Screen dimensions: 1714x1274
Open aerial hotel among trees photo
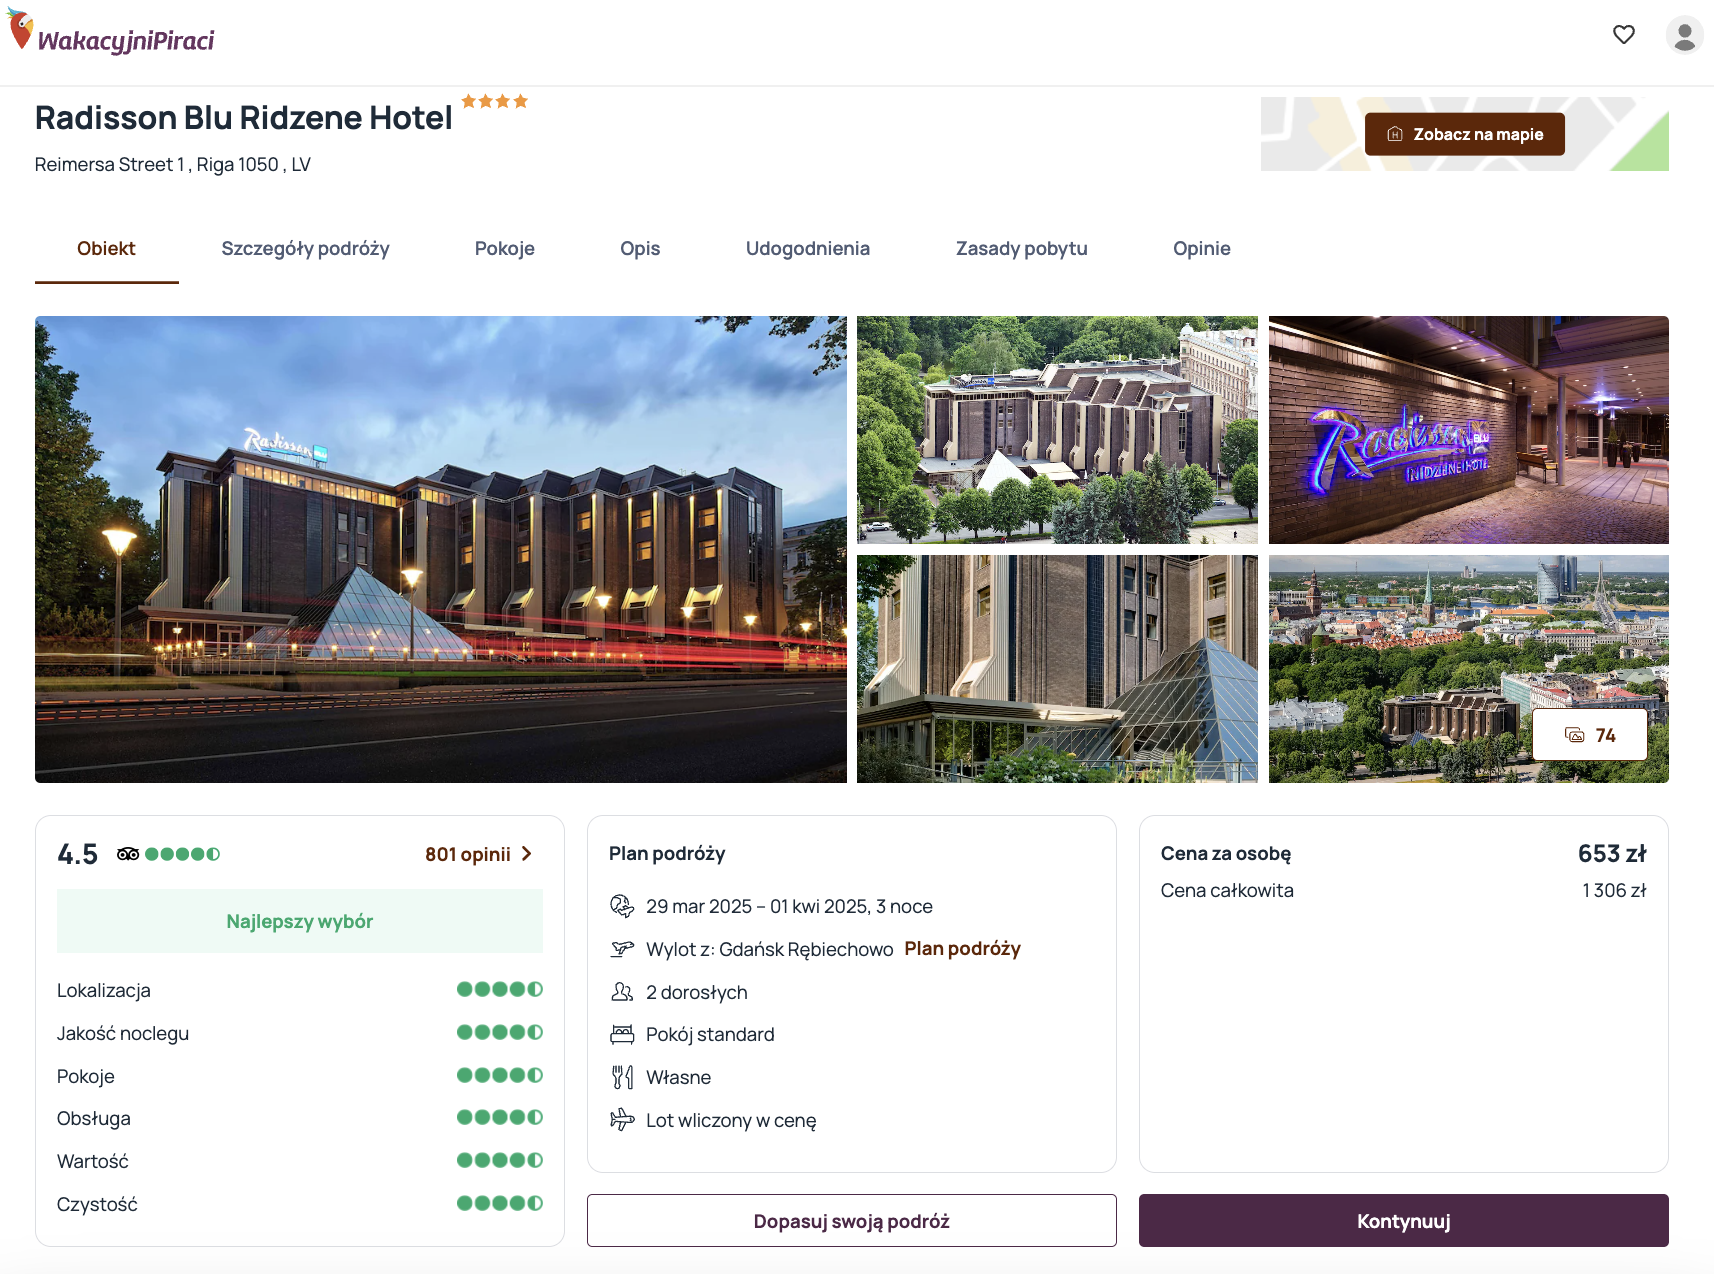point(1057,430)
